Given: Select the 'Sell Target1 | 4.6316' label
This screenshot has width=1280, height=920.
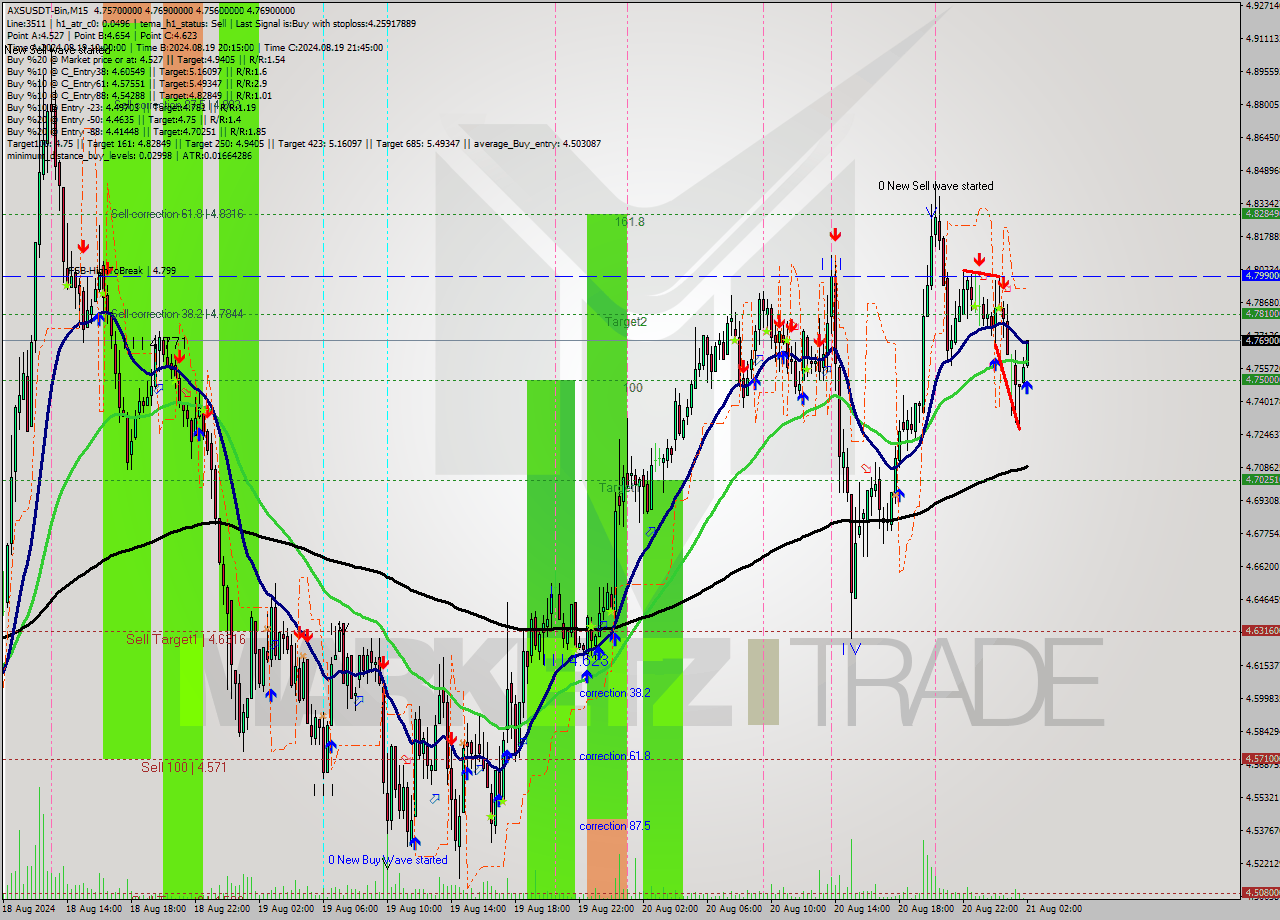Looking at the screenshot, I should point(186,638).
